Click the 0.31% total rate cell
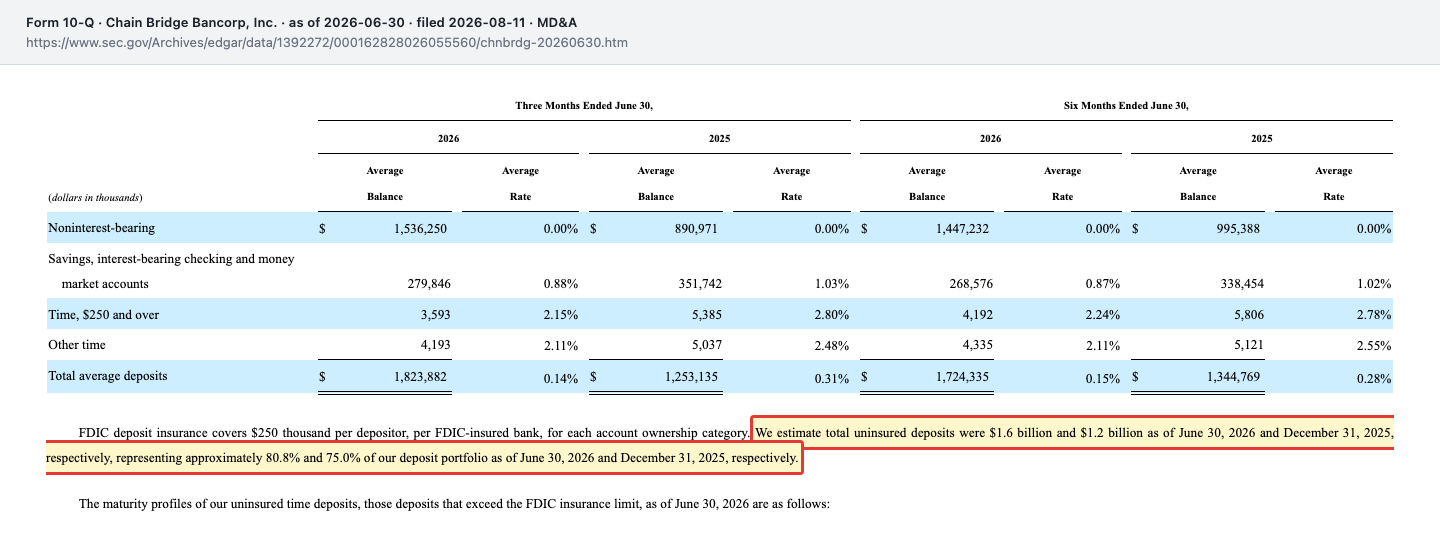 click(x=832, y=379)
